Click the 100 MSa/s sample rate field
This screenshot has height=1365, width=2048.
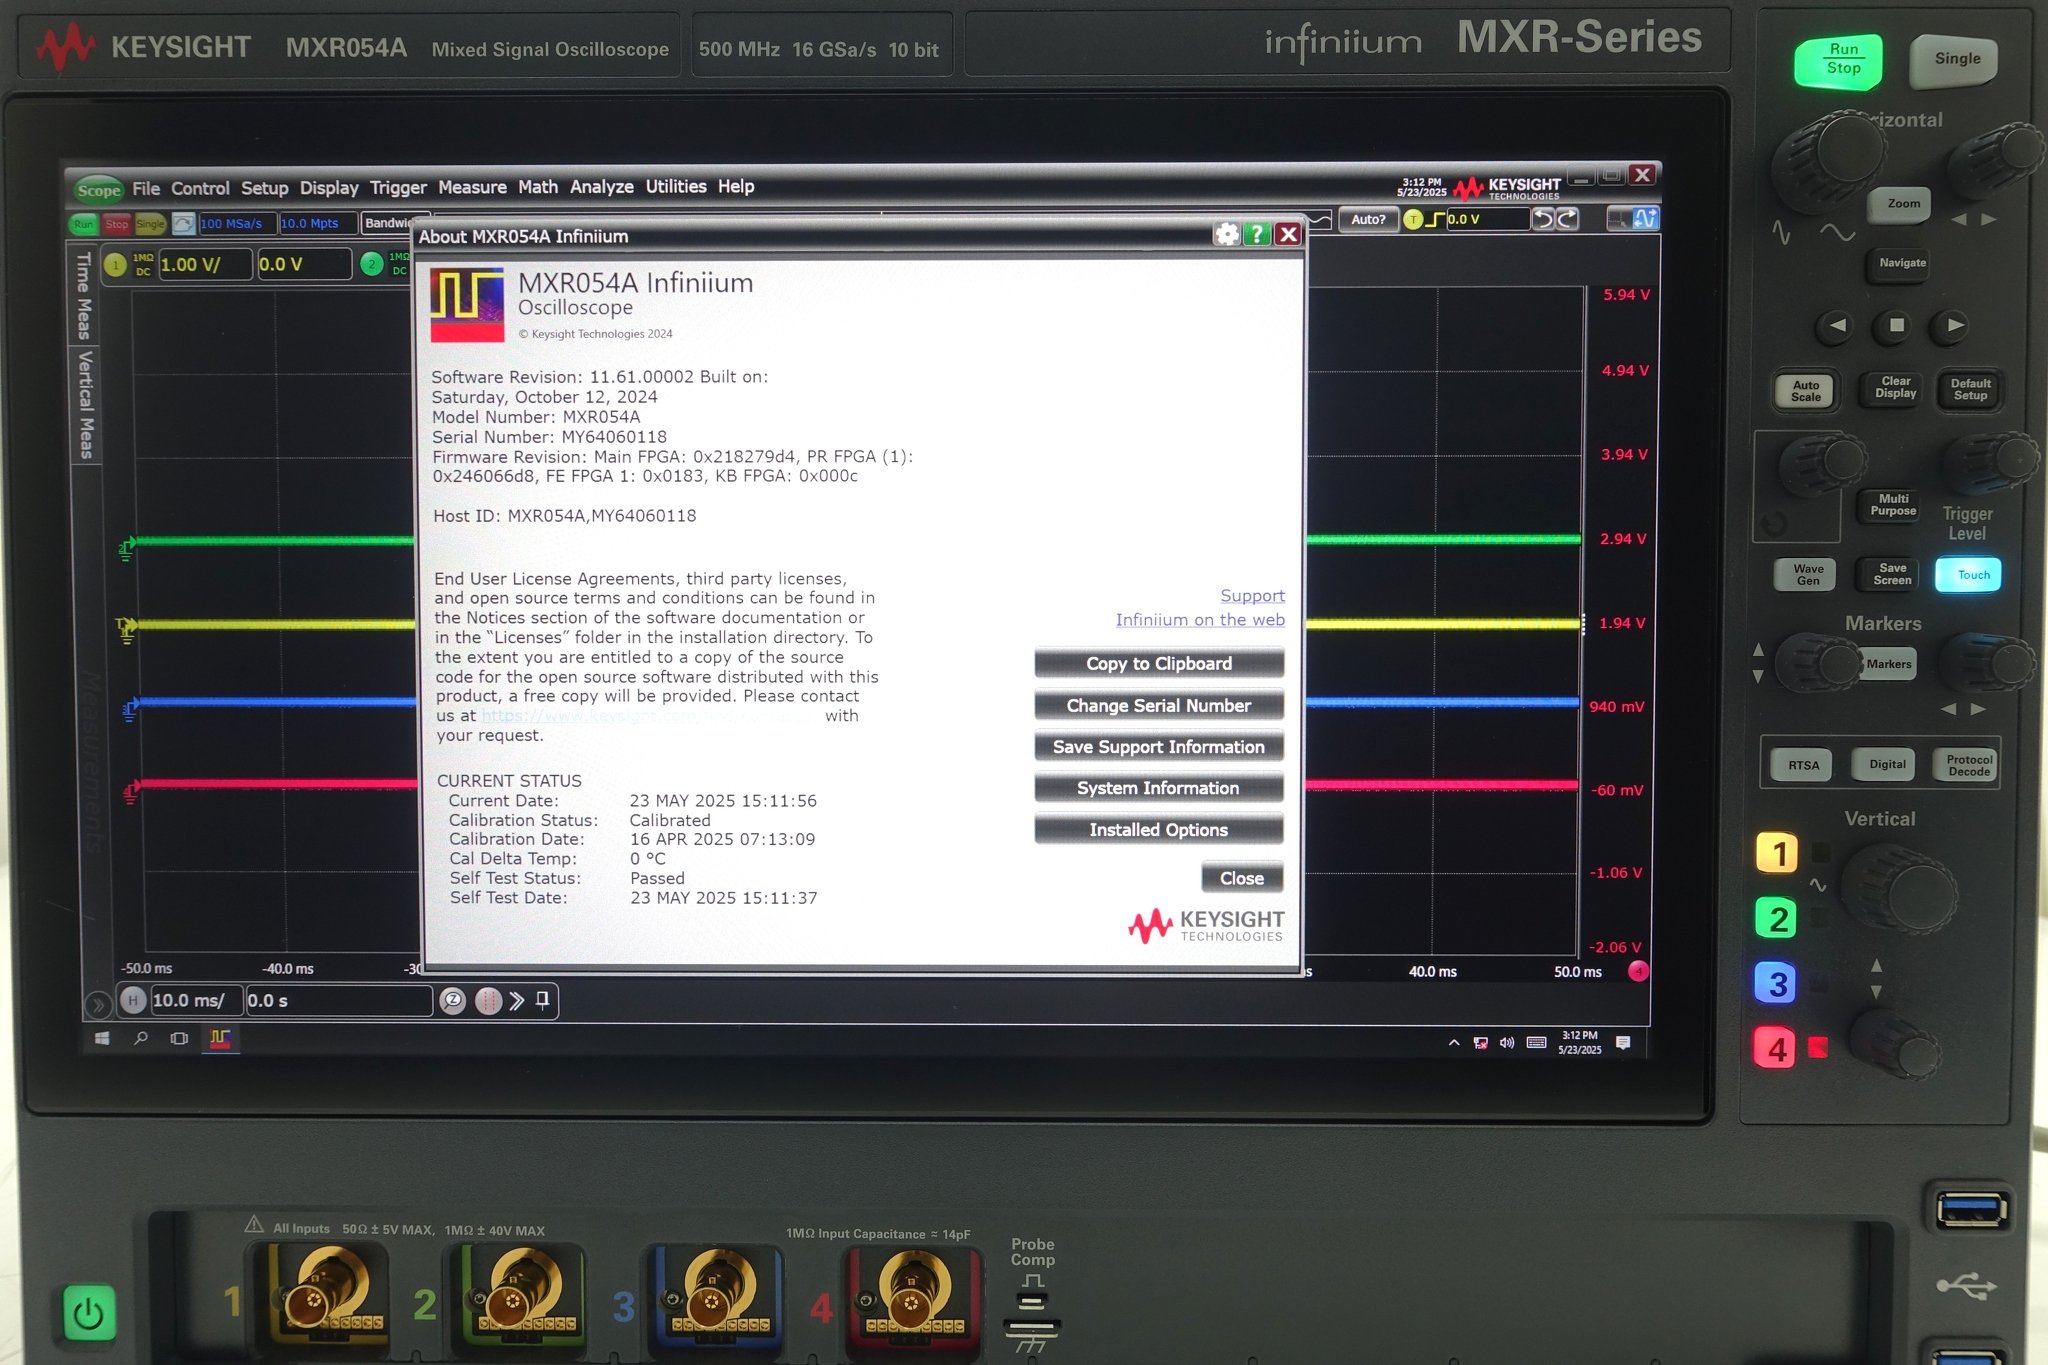coord(237,223)
